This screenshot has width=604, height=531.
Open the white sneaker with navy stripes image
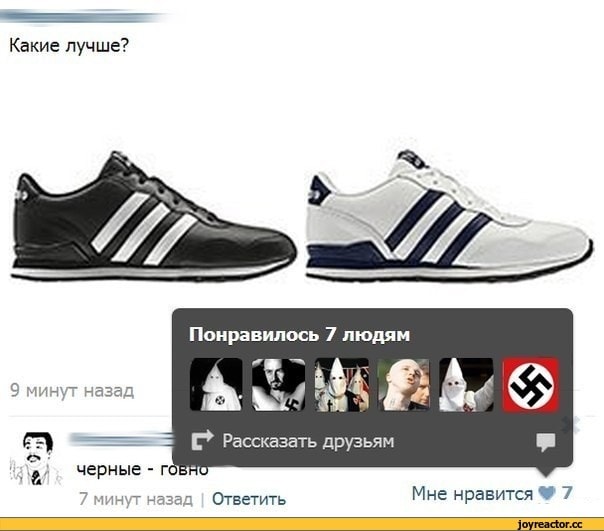coord(450,216)
